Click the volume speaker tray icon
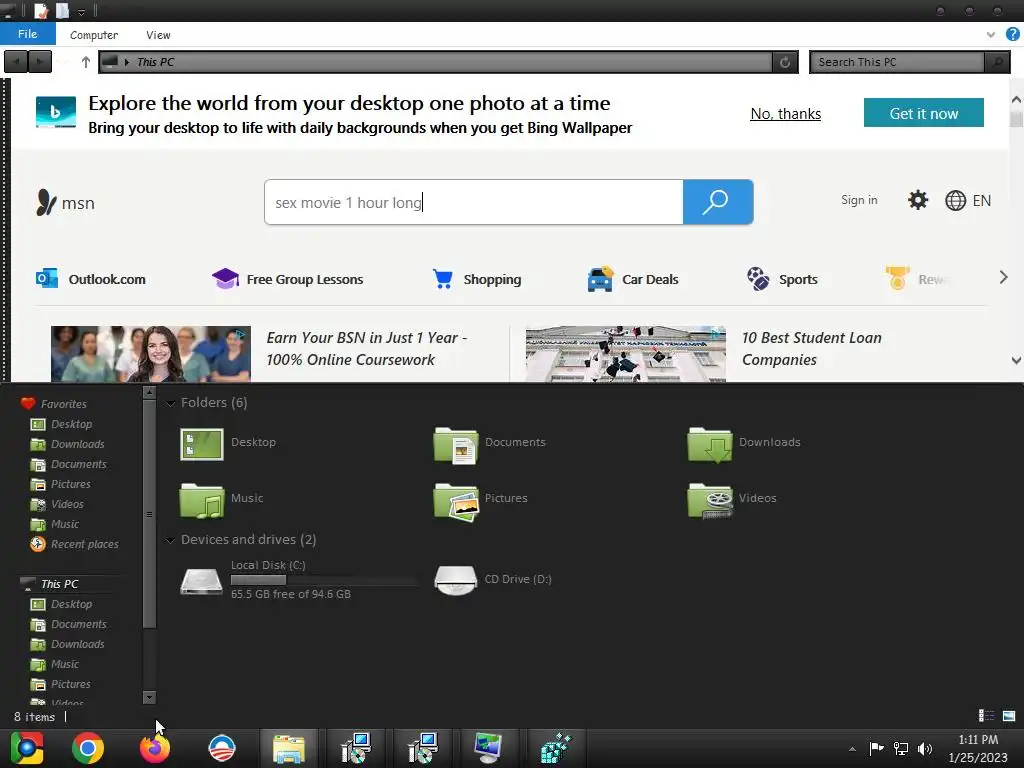The width and height of the screenshot is (1024, 768). point(924,748)
